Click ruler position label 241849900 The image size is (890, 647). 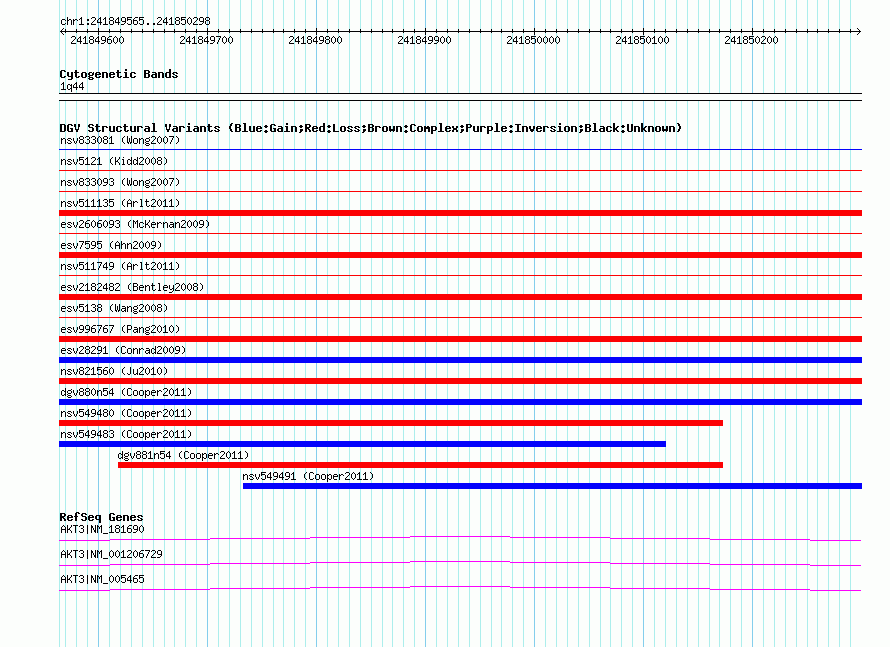click(425, 40)
